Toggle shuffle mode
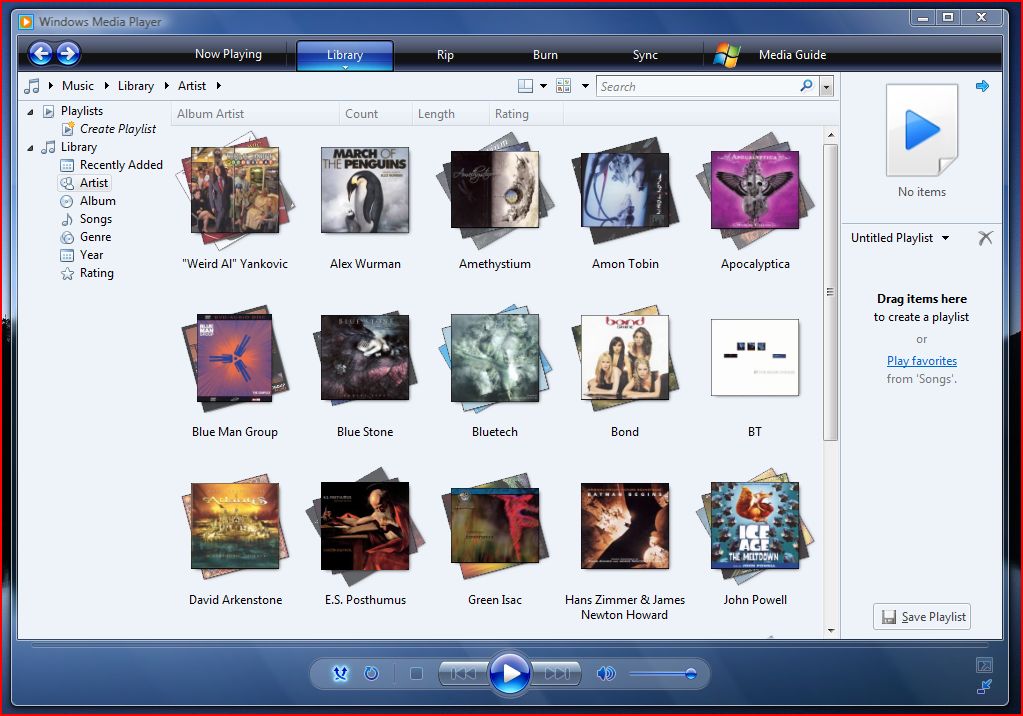 click(341, 673)
